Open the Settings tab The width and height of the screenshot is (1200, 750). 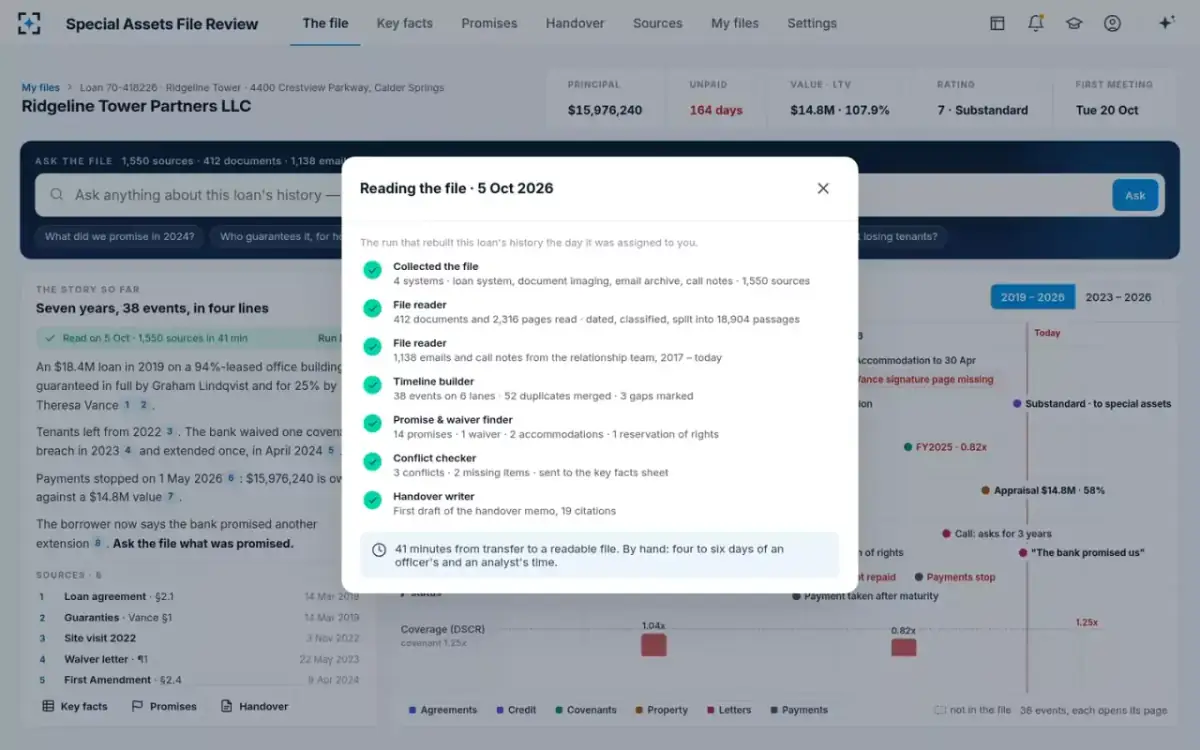pos(812,23)
